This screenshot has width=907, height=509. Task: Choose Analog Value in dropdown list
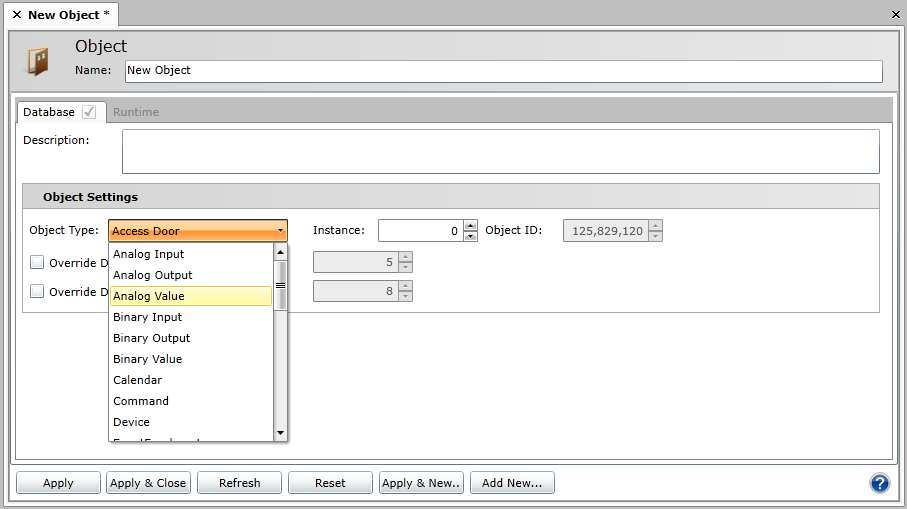pos(190,296)
